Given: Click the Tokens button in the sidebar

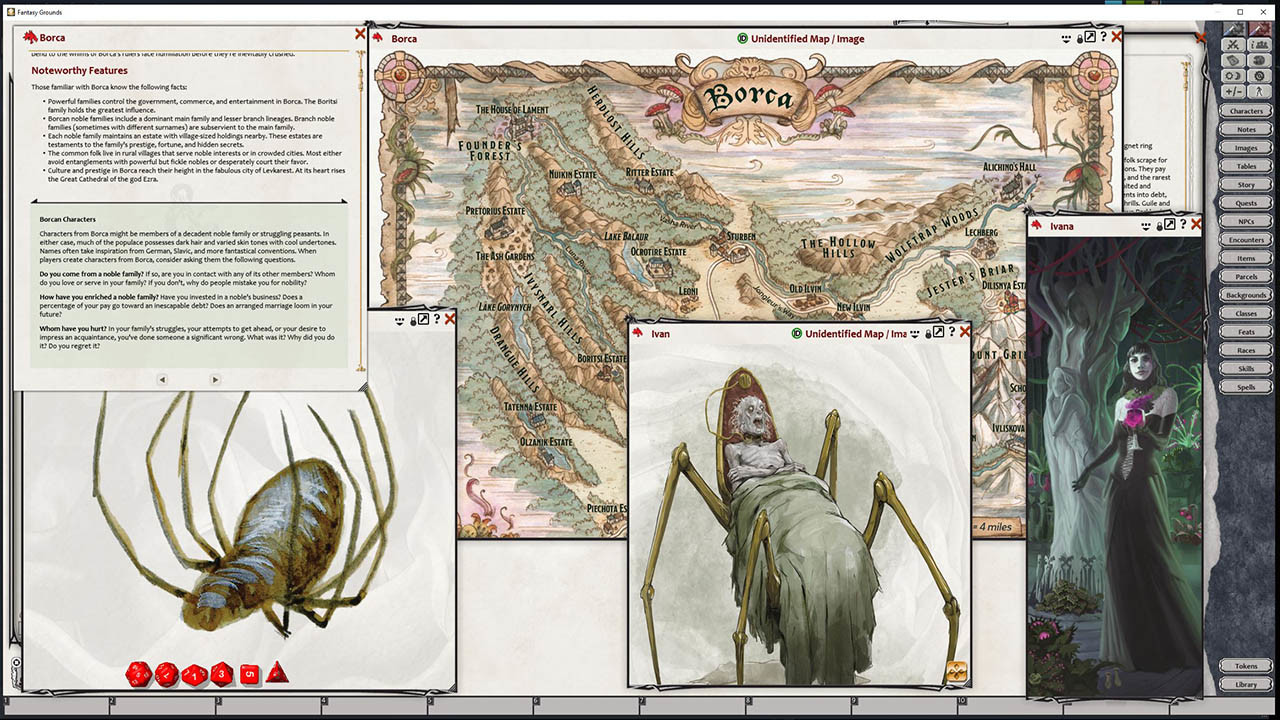Looking at the screenshot, I should pos(1245,665).
